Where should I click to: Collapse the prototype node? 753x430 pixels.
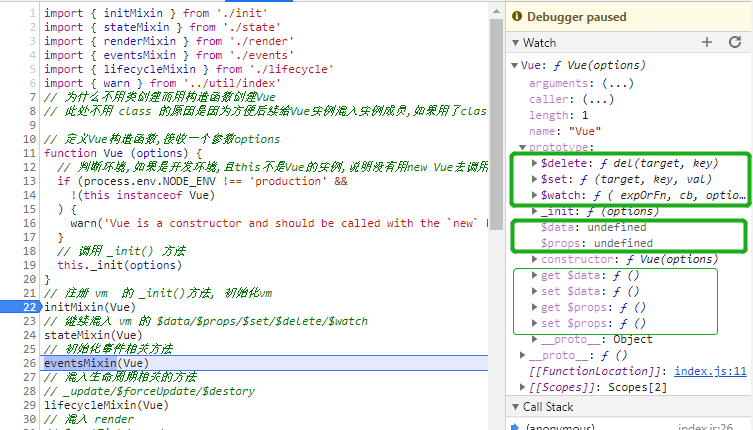[522, 147]
